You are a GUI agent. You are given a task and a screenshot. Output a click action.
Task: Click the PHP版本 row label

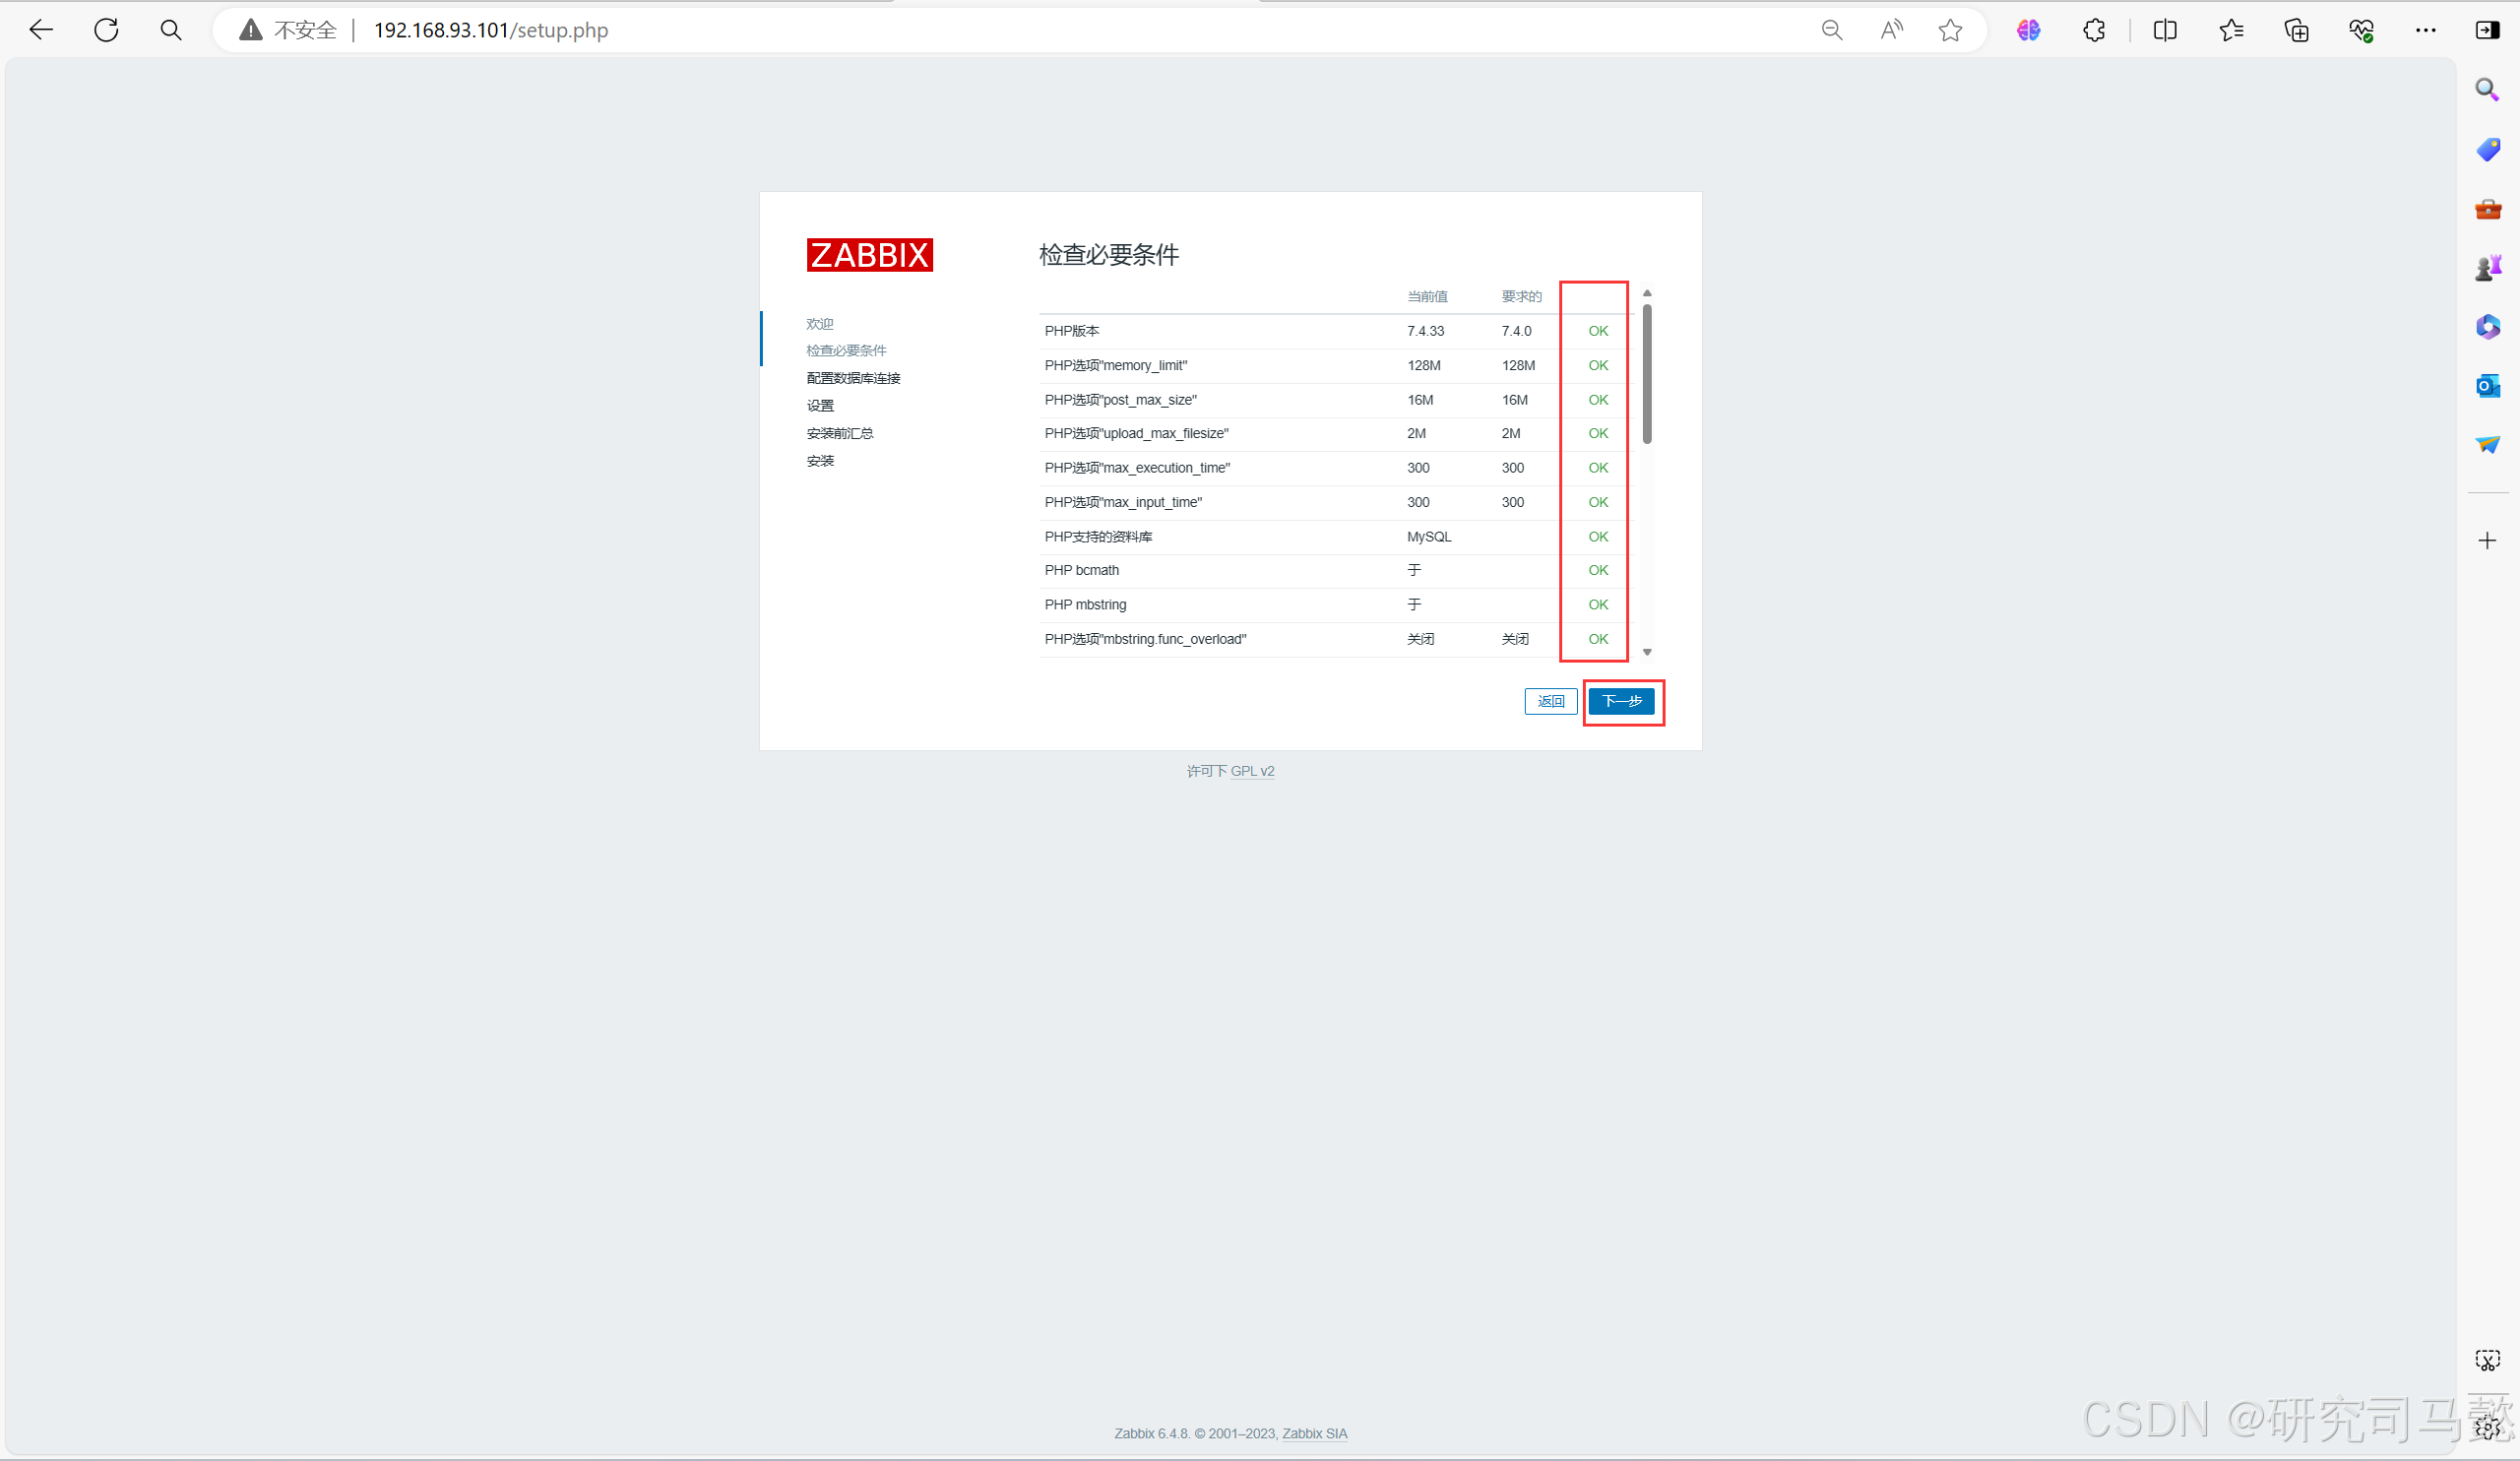(1072, 331)
